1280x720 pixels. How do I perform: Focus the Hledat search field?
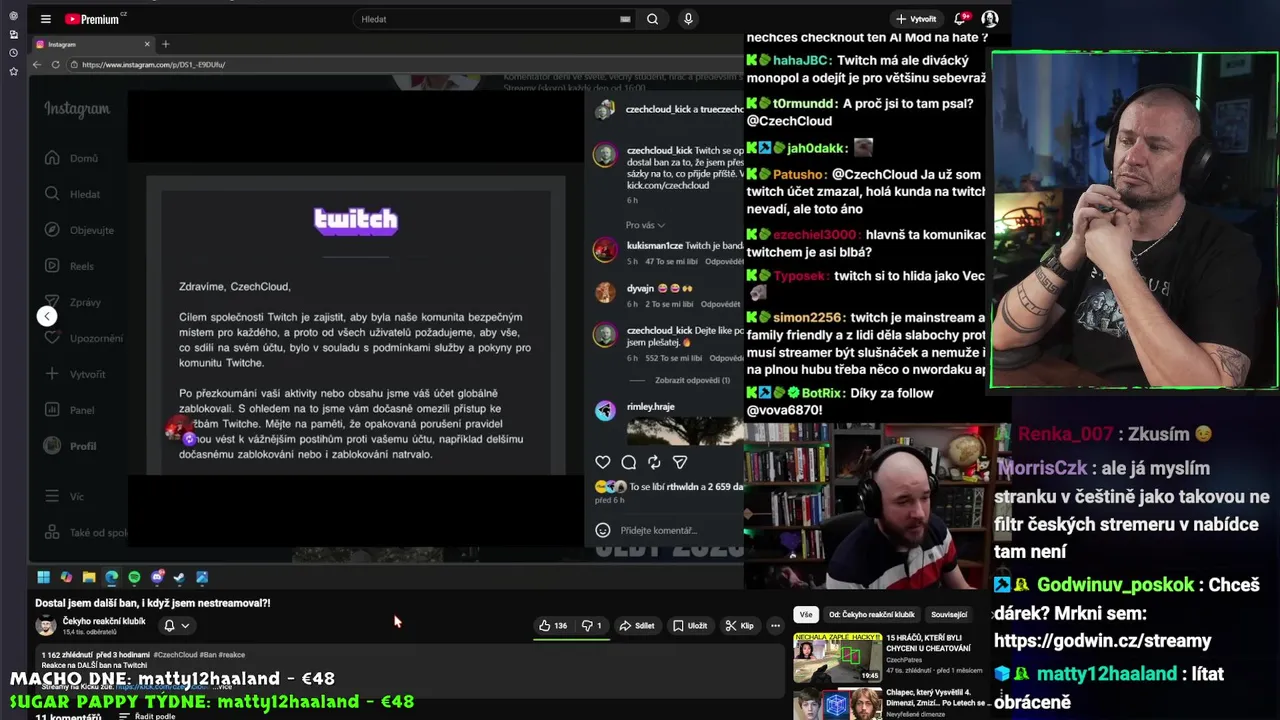pos(488,19)
